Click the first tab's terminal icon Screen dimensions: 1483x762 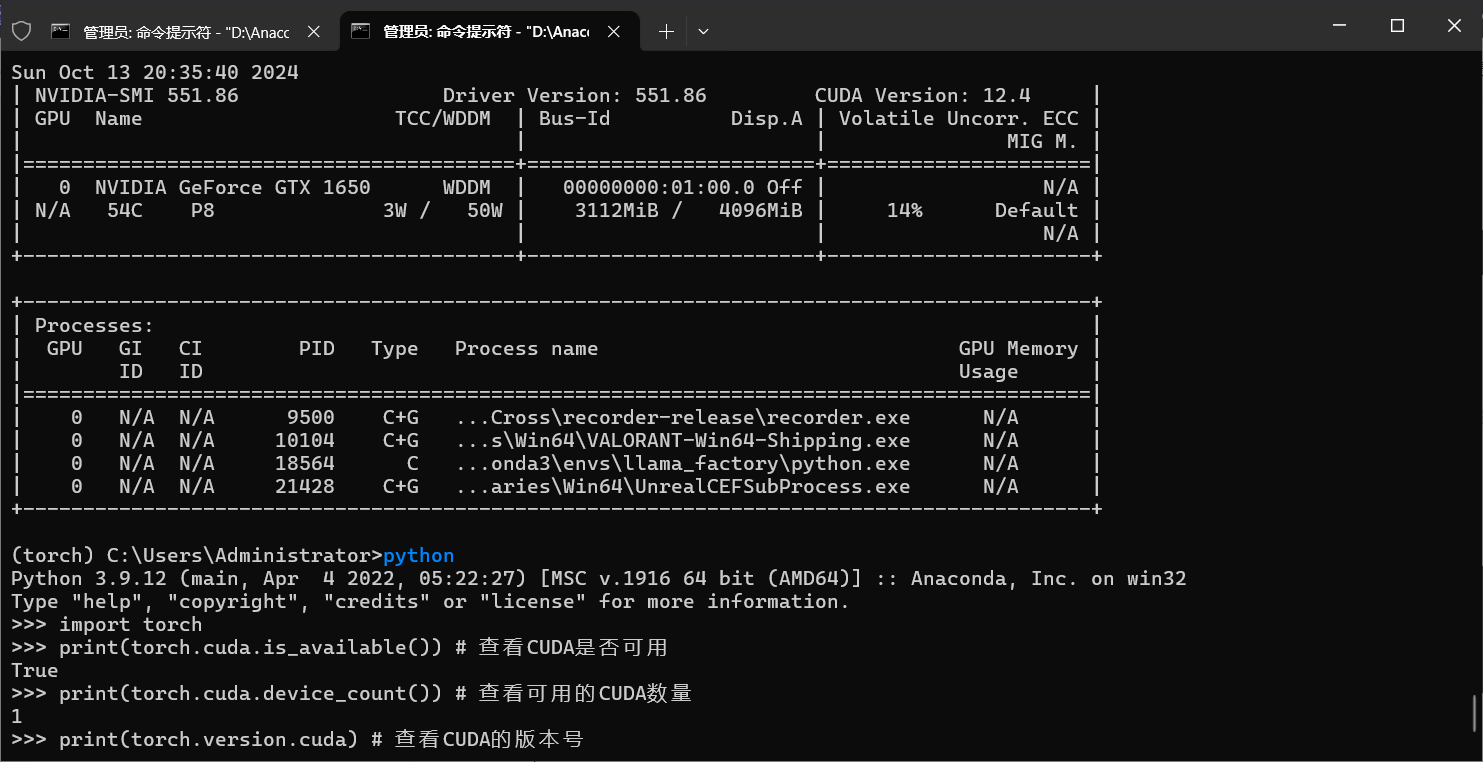[x=61, y=31]
